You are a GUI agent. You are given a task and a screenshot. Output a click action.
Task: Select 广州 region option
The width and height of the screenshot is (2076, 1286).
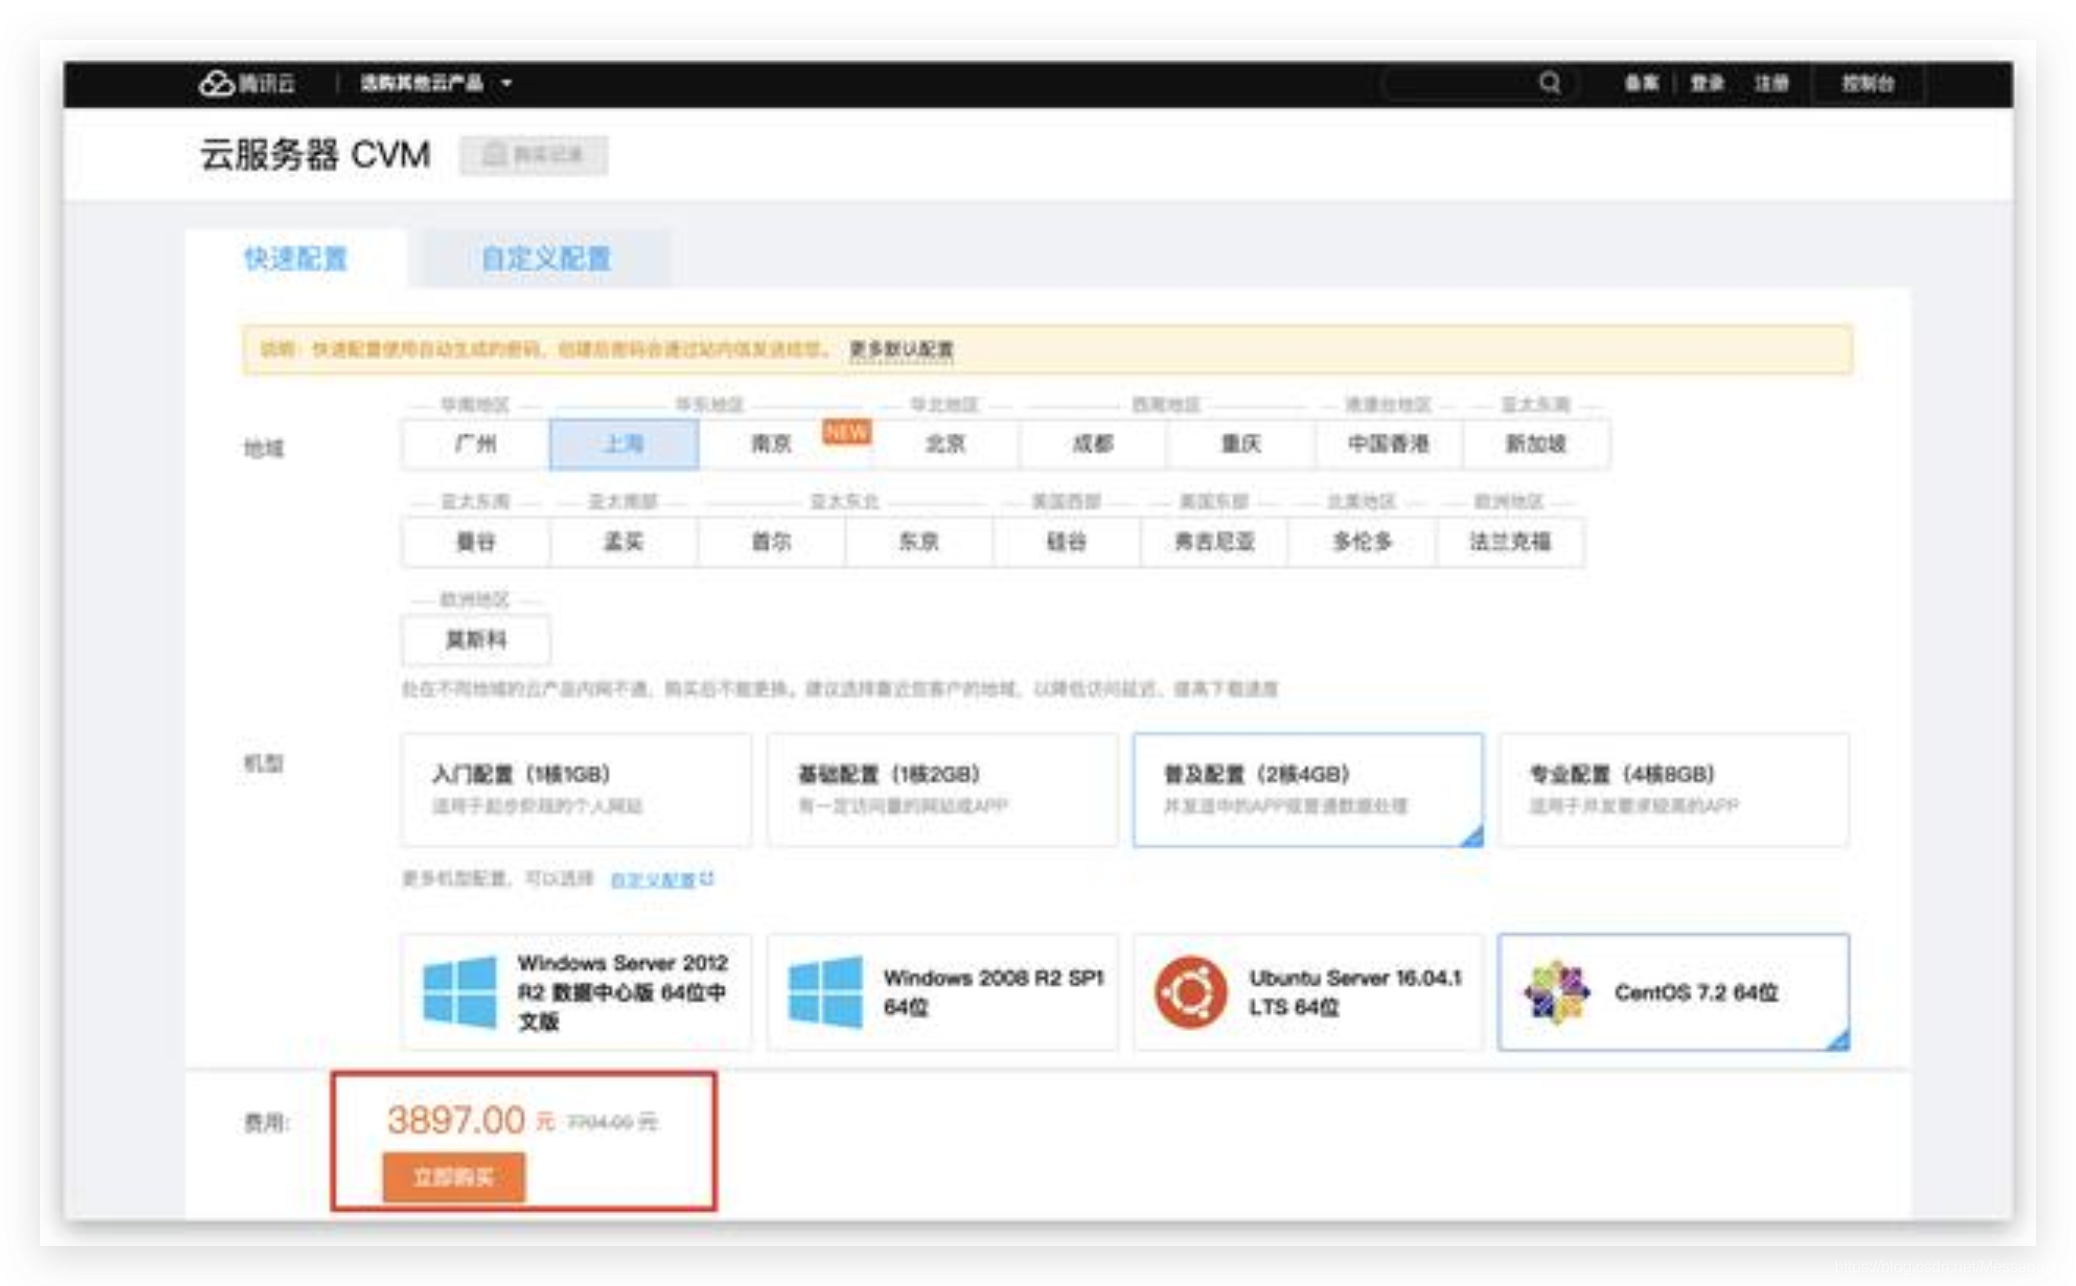tap(475, 443)
